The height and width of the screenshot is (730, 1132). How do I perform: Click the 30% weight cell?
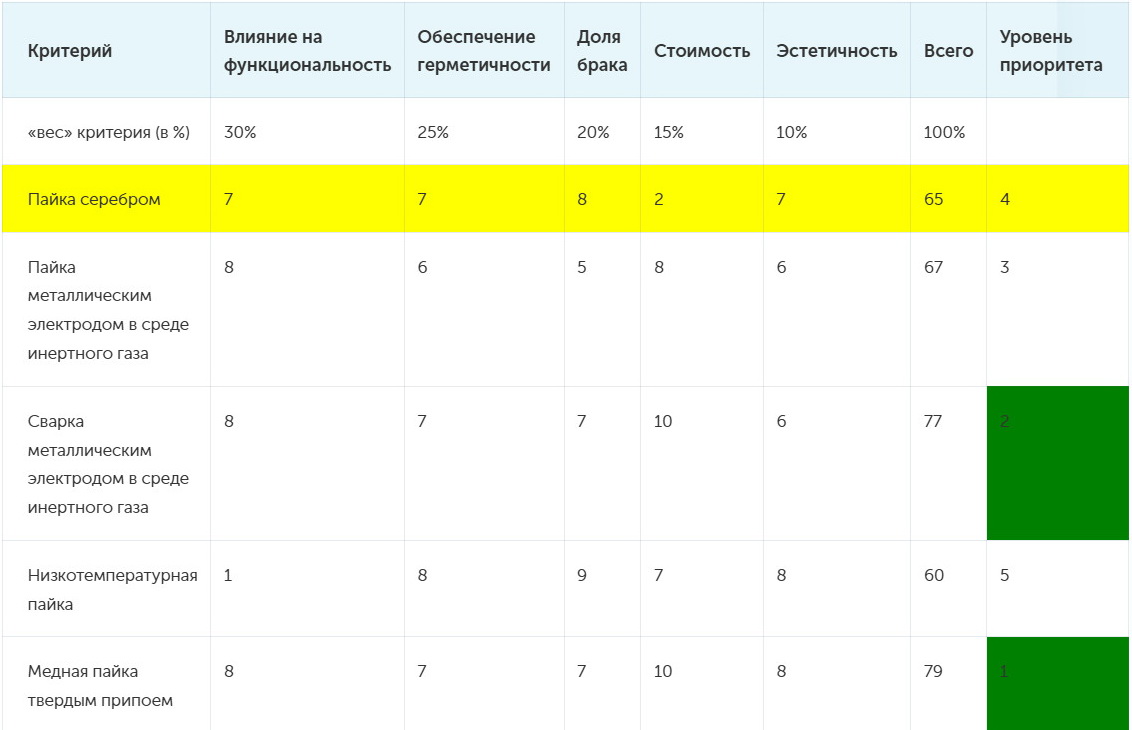point(240,132)
